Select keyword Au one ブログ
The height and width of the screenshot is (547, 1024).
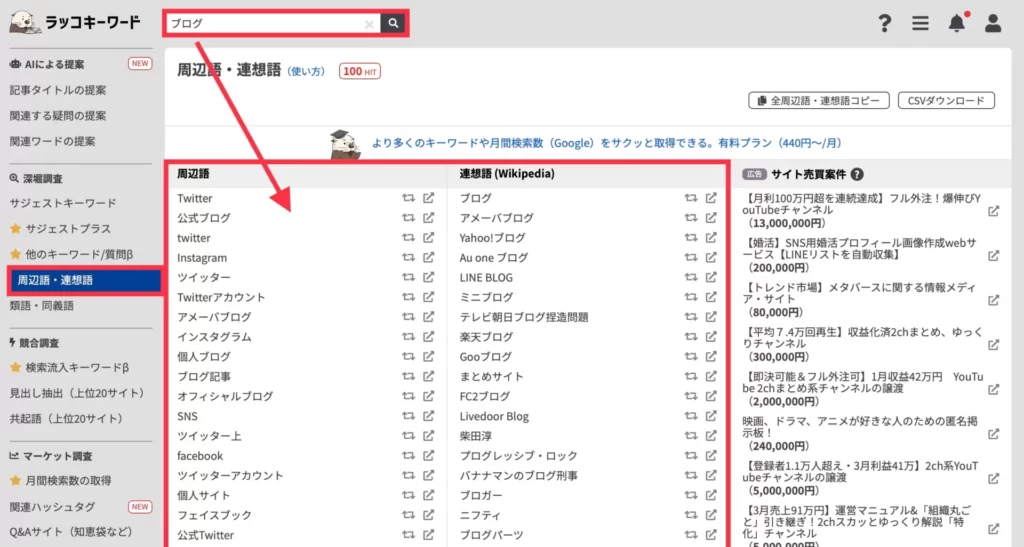tap(494, 257)
